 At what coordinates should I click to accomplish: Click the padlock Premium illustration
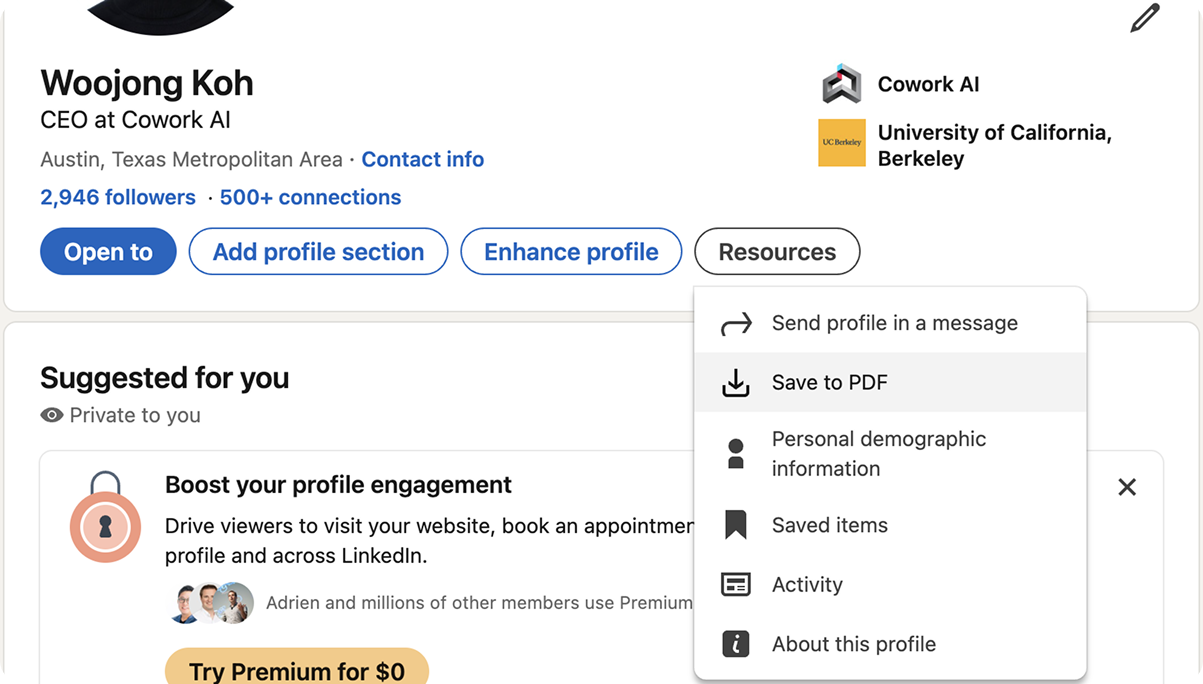(x=105, y=518)
